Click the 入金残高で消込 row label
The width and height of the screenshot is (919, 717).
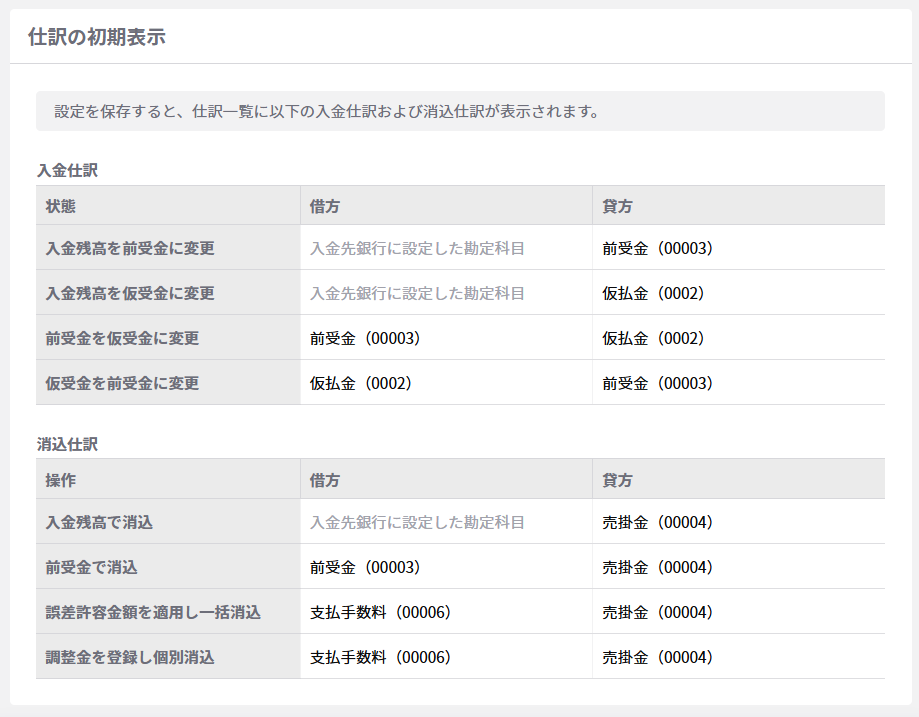(99, 522)
